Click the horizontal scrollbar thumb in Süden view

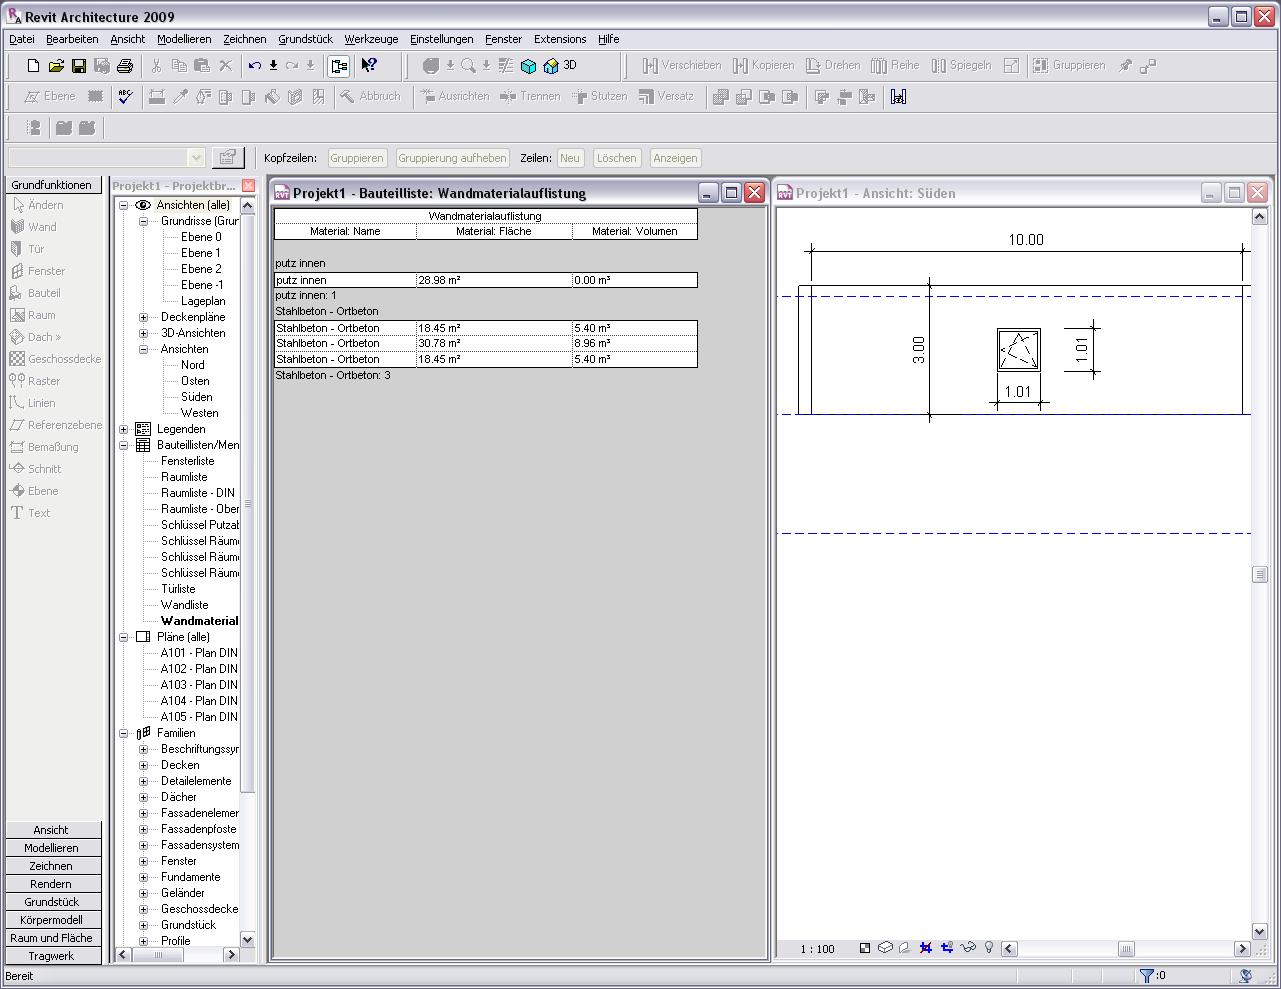pos(1126,949)
